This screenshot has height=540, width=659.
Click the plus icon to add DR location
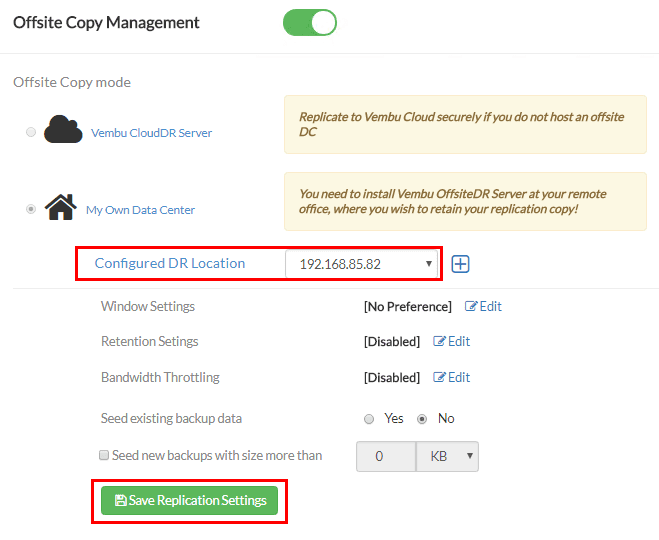point(460,264)
